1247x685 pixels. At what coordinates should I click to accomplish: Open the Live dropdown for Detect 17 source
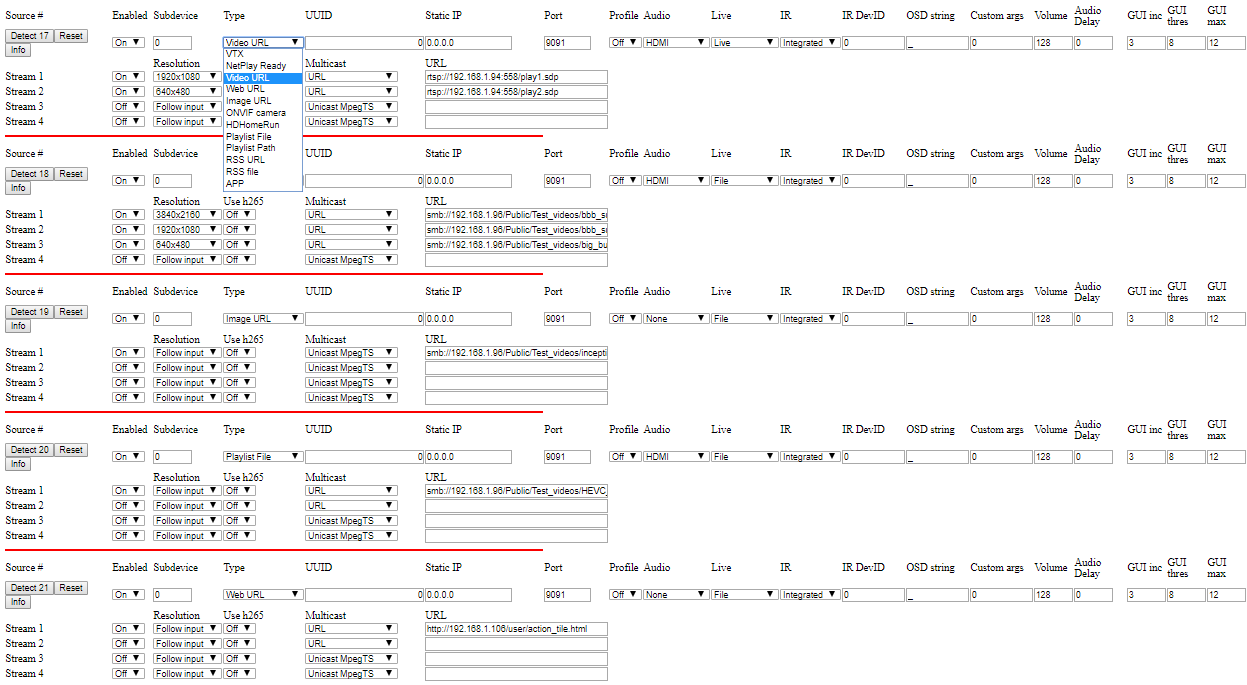pos(744,43)
